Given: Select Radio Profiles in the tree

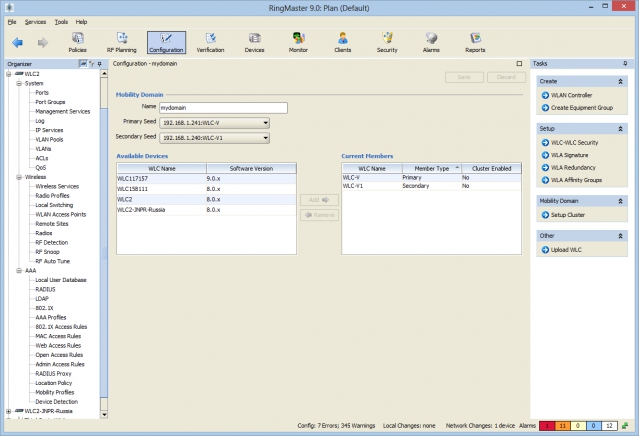Looking at the screenshot, I should 52,196.
